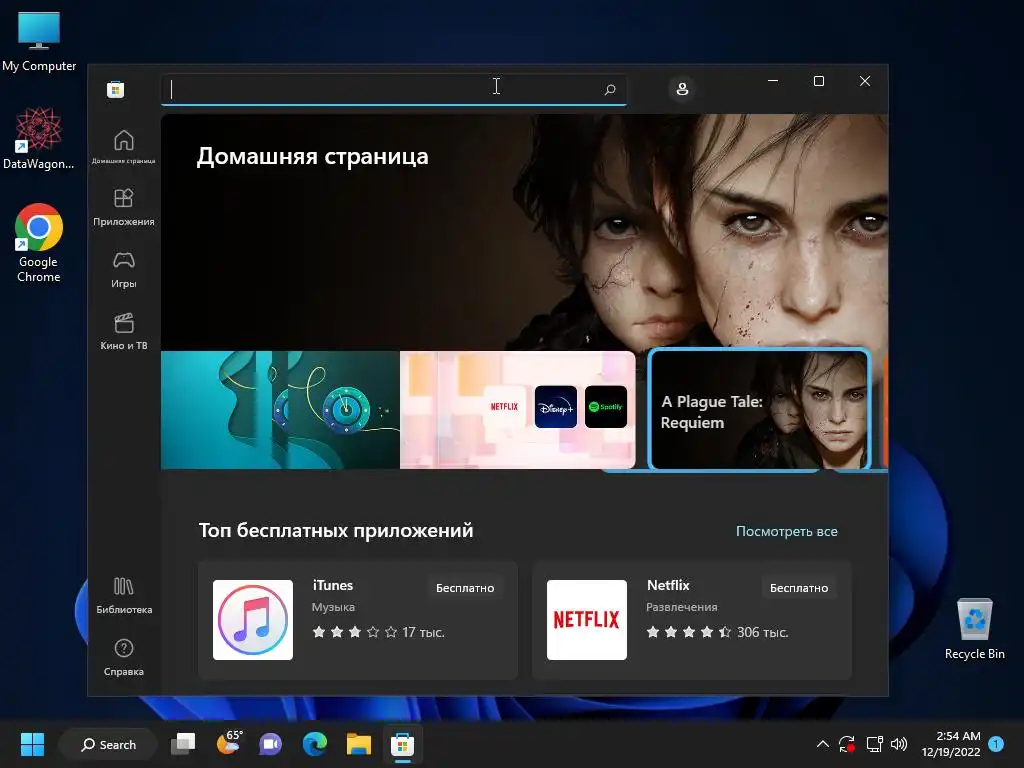This screenshot has width=1024, height=768.
Task: Open the weather widget showing 65°
Action: click(x=228, y=743)
